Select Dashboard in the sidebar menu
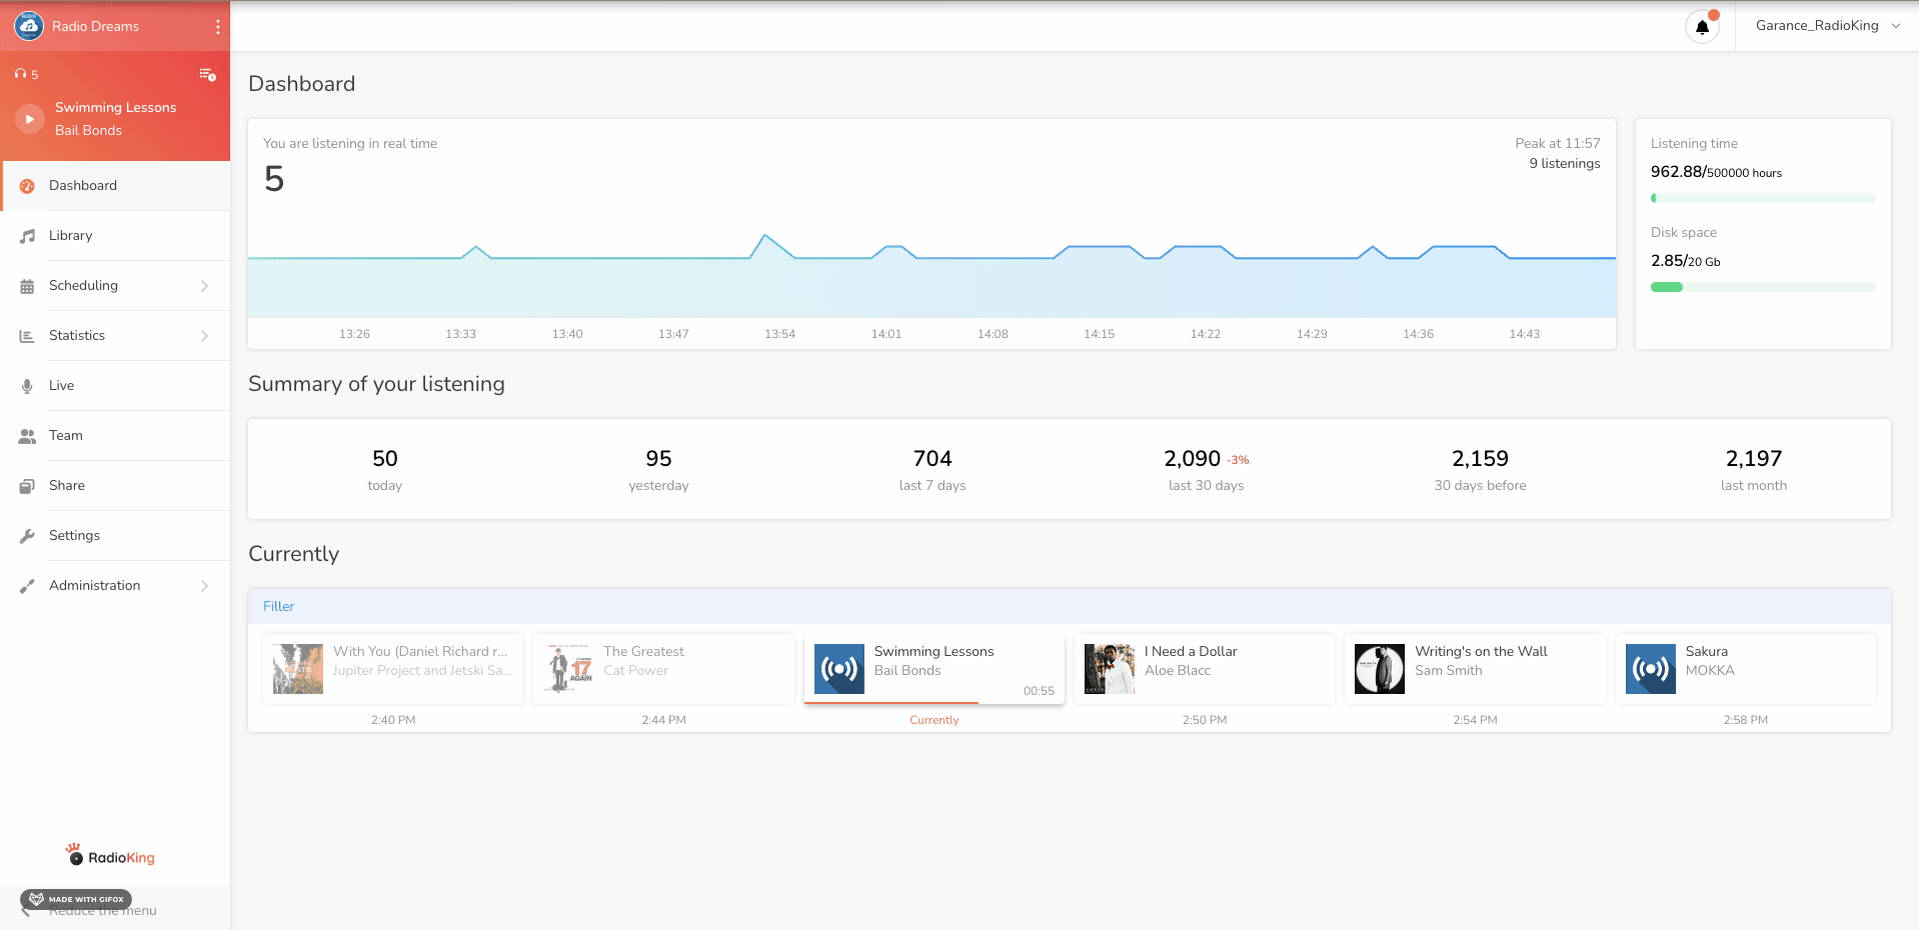The image size is (1919, 930). click(83, 186)
